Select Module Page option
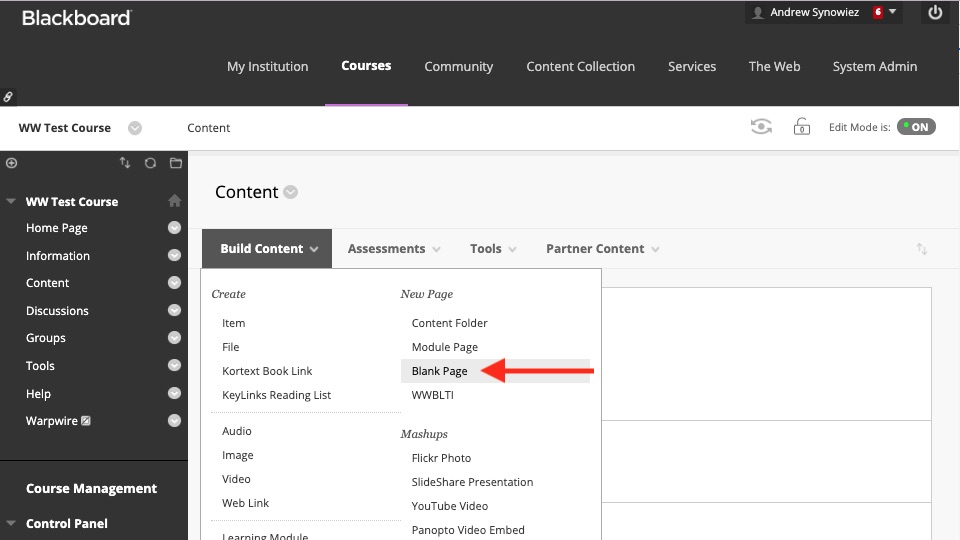 [444, 347]
